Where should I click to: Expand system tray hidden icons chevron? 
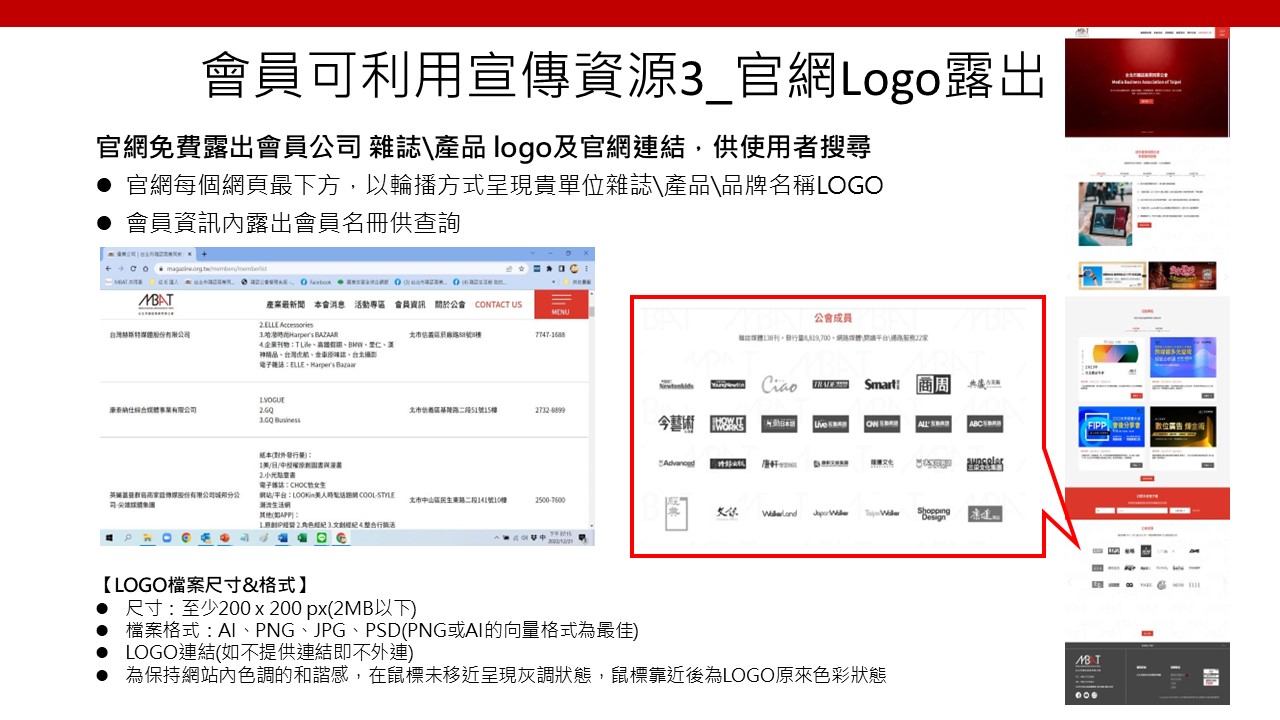tap(496, 538)
